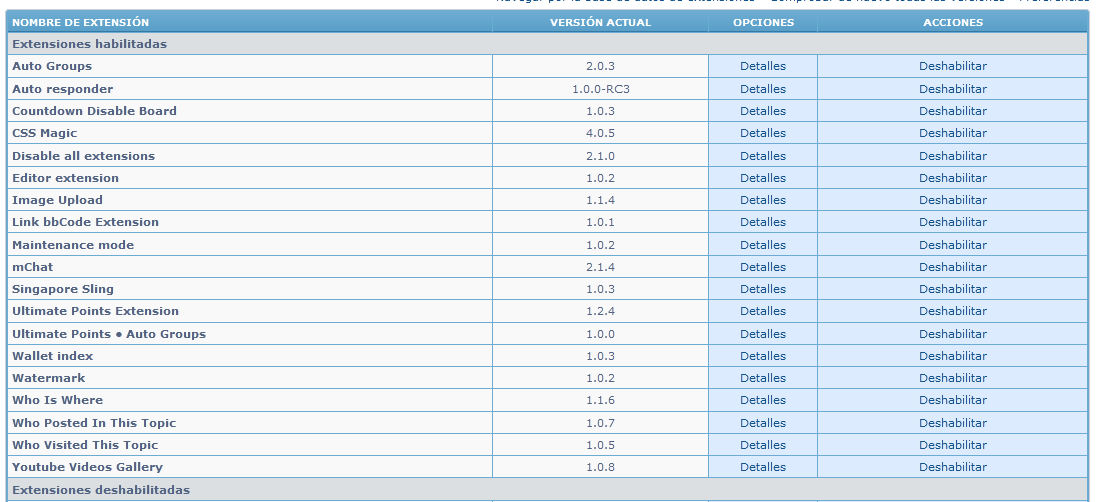This screenshot has height=502, width=1099.
Task: Deshabilitar the Editor extension
Action: pos(953,178)
